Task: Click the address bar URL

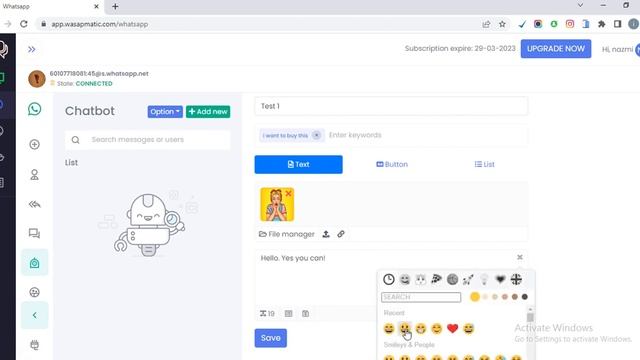Action: [100, 24]
